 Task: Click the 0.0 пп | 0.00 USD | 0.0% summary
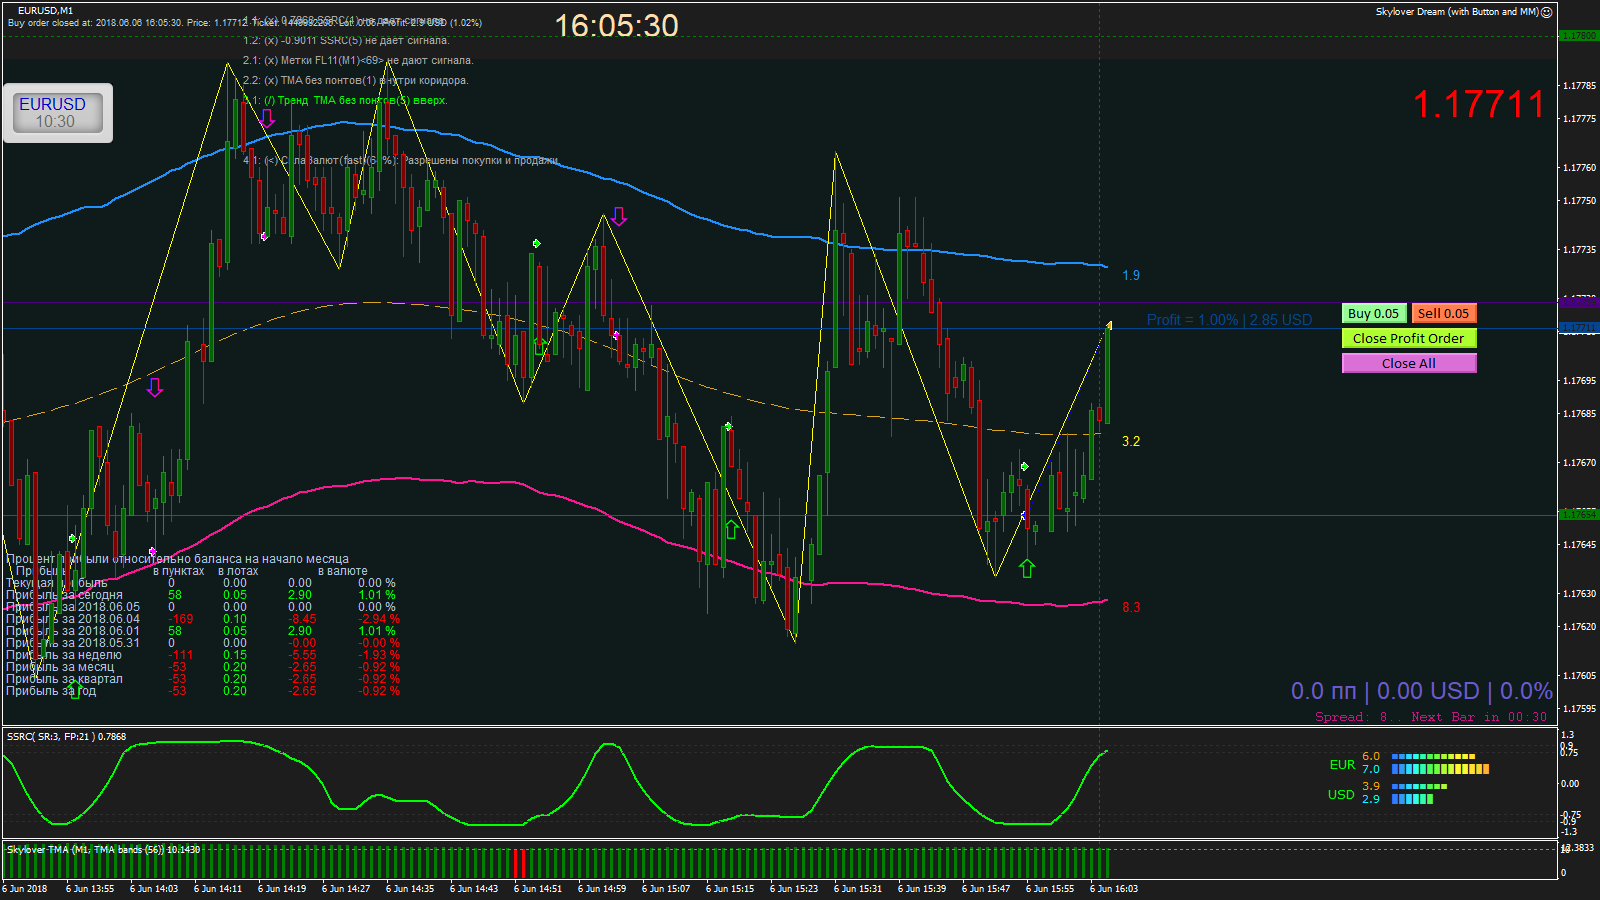(x=1421, y=691)
